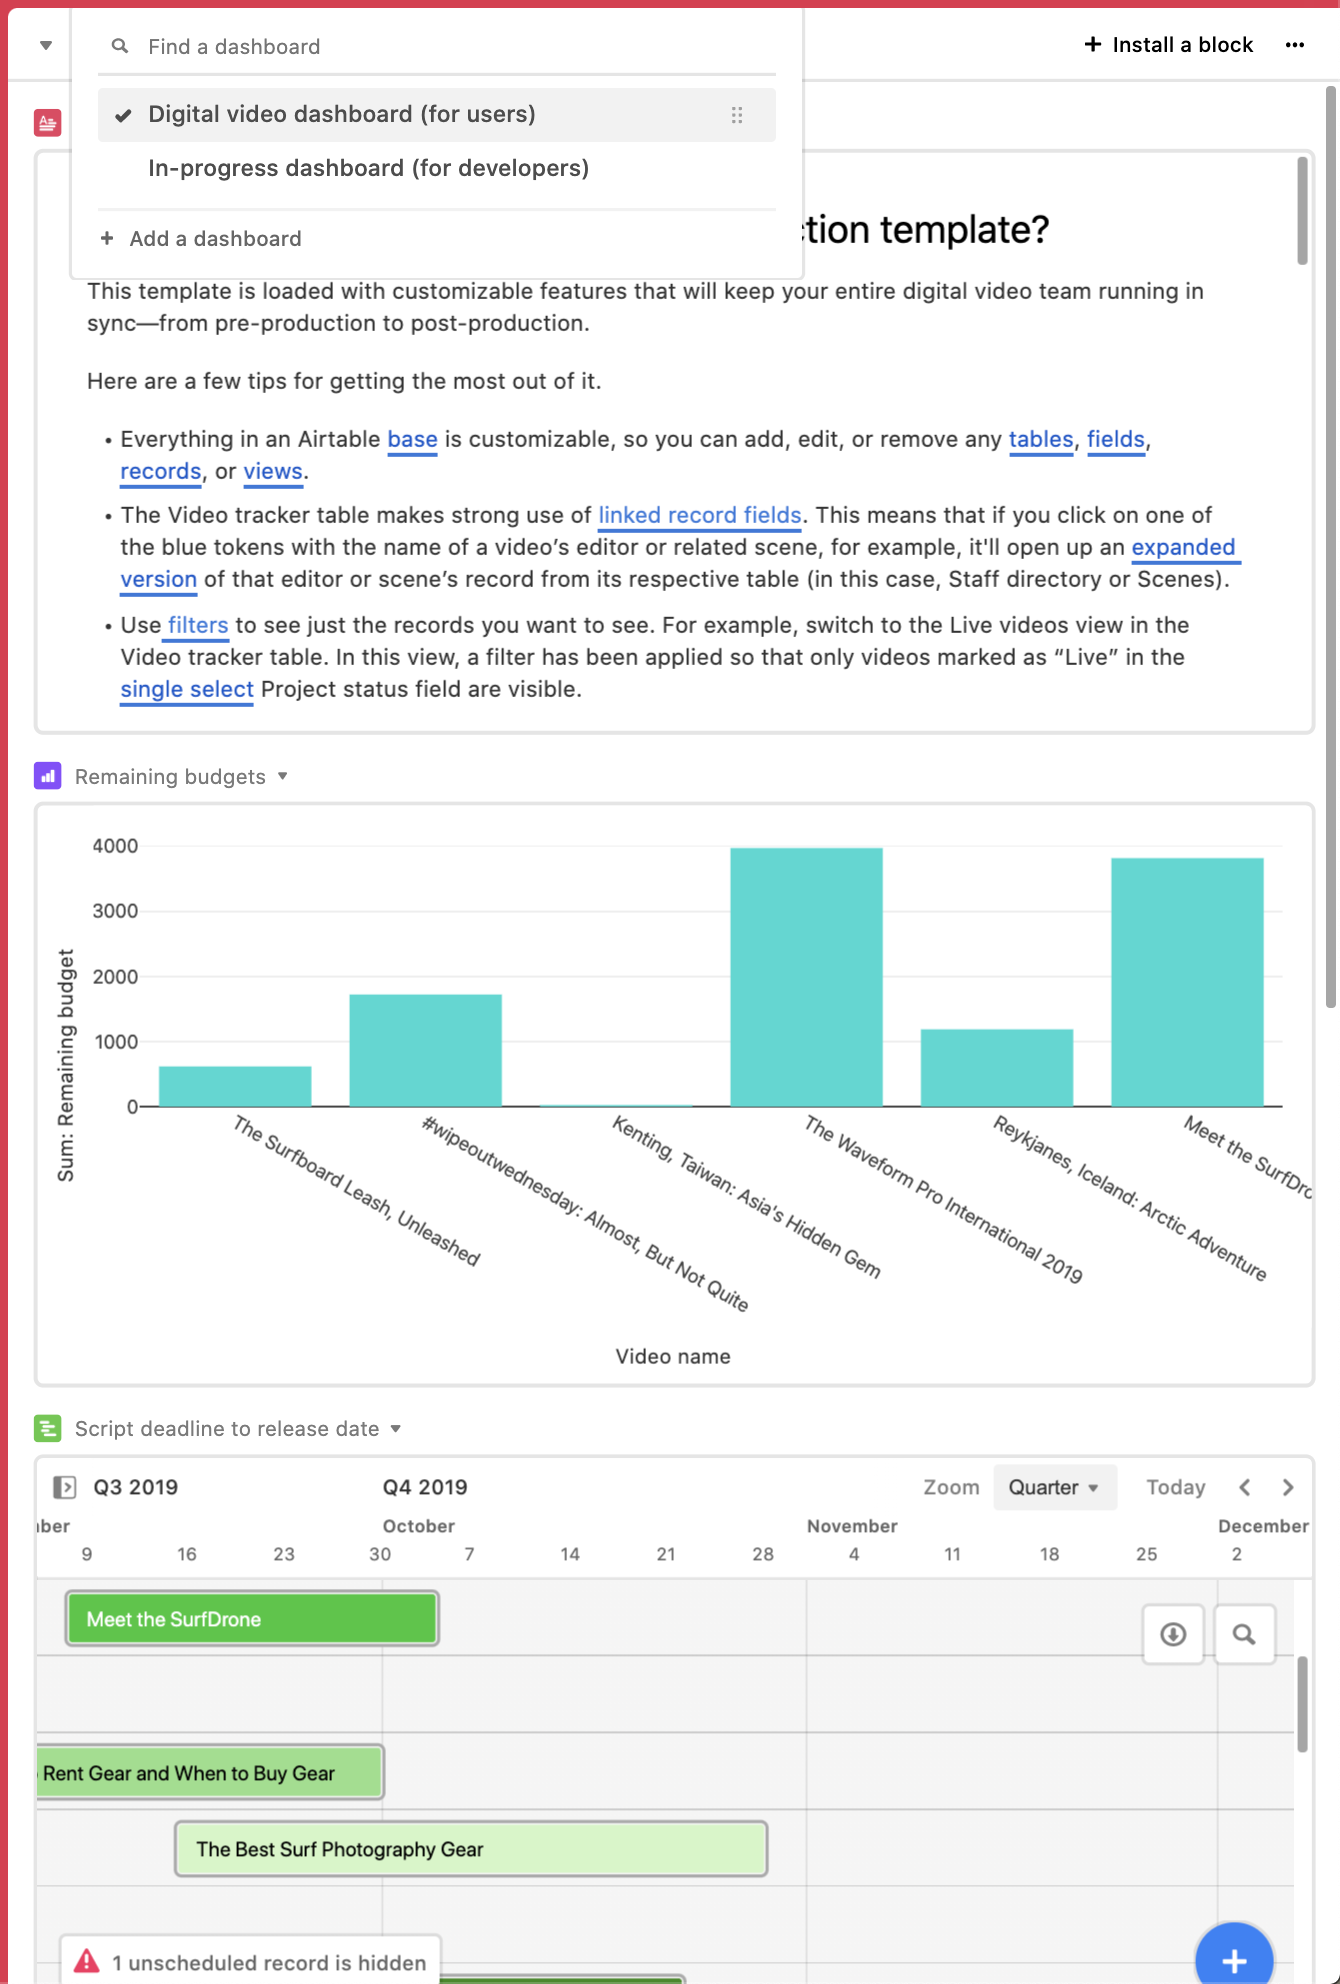Click the dashboard switcher caret at top left
1340x1984 pixels.
[46, 45]
